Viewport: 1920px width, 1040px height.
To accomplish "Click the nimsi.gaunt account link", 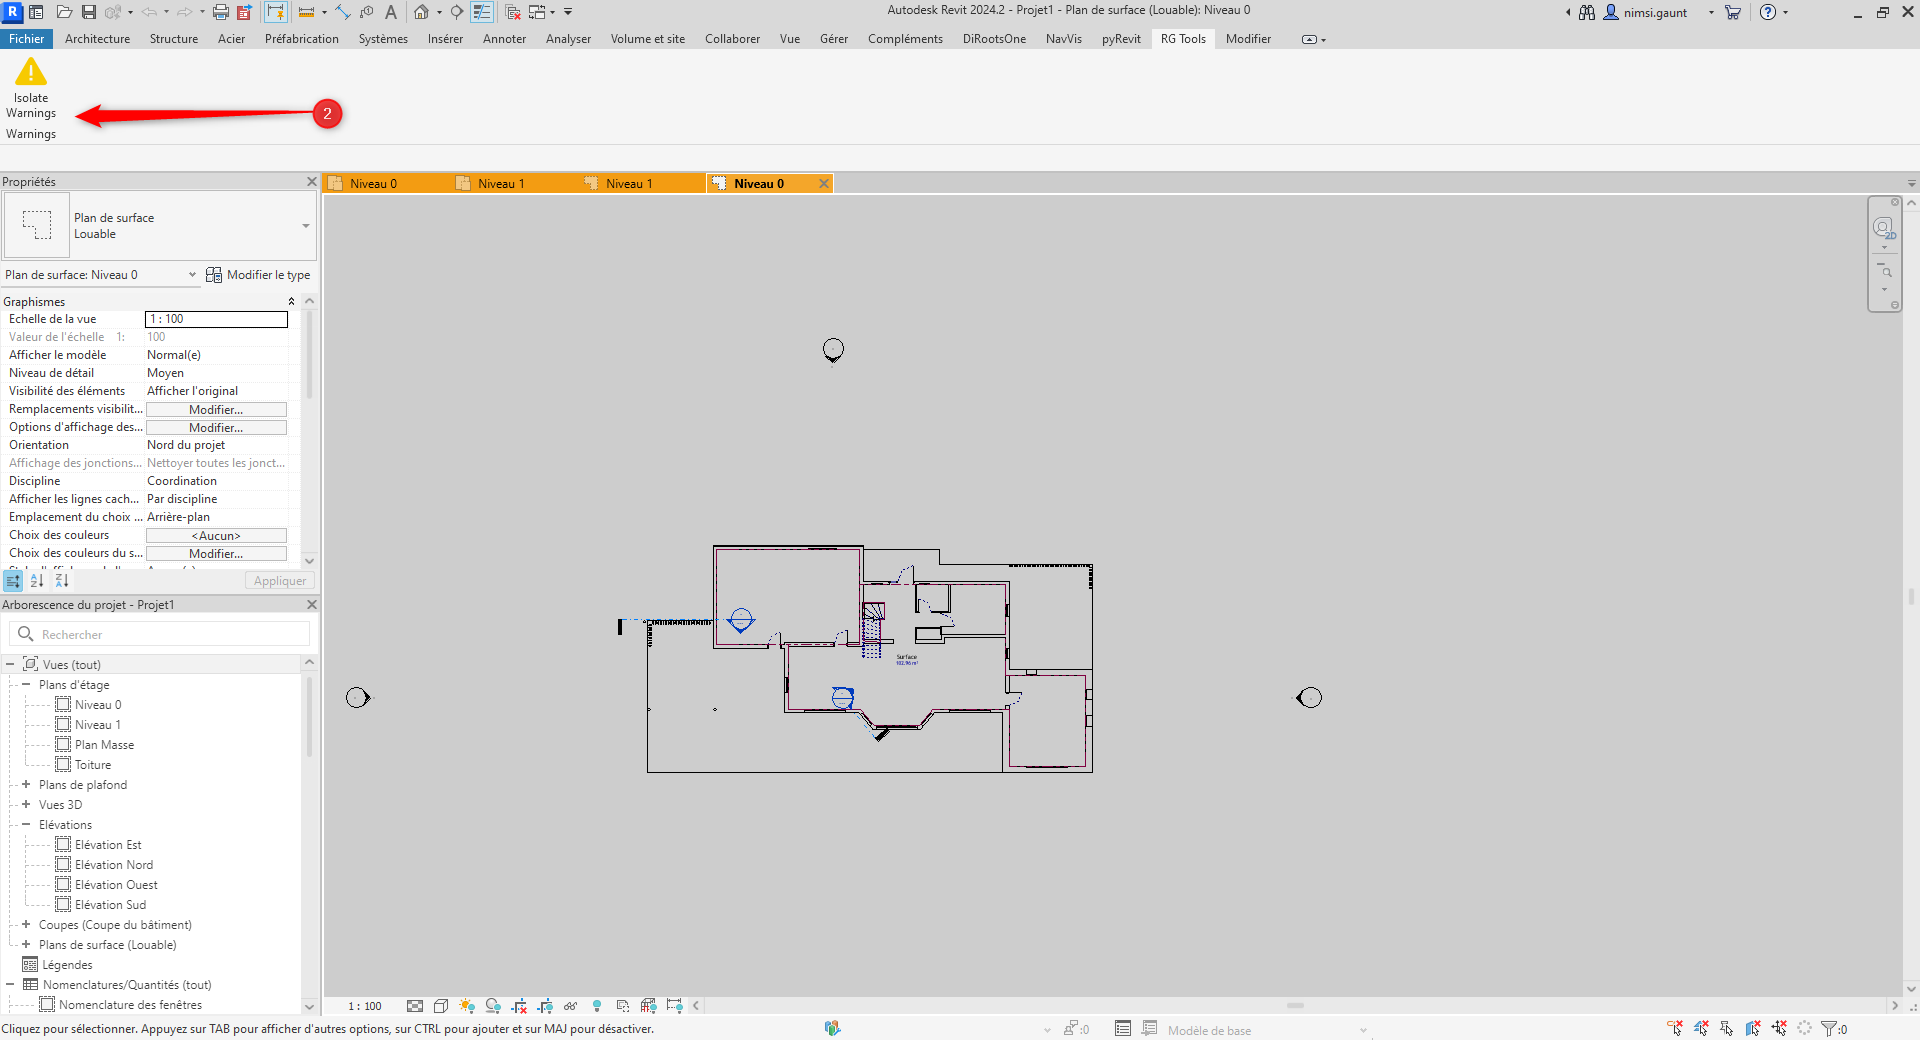I will (1655, 13).
